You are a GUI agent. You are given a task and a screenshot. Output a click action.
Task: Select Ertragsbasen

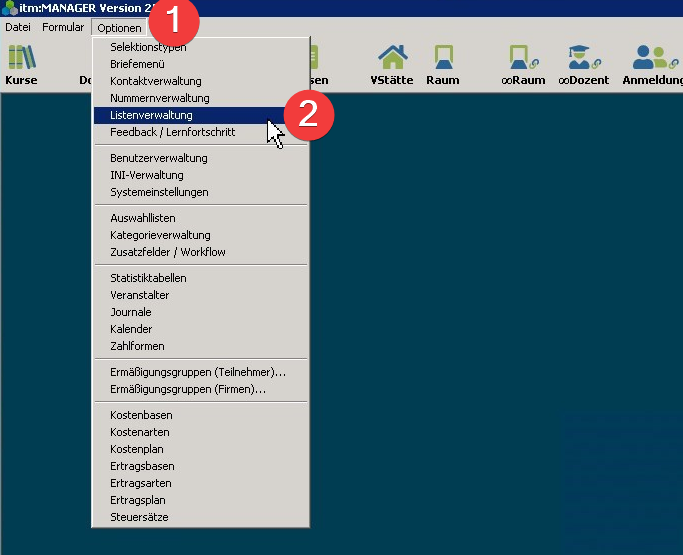click(x=201, y=466)
